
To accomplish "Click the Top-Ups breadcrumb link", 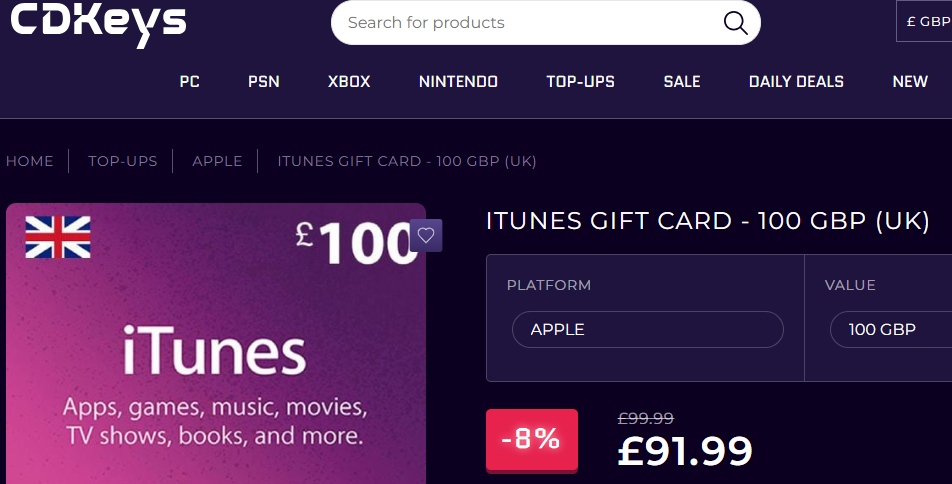I will coord(123,161).
